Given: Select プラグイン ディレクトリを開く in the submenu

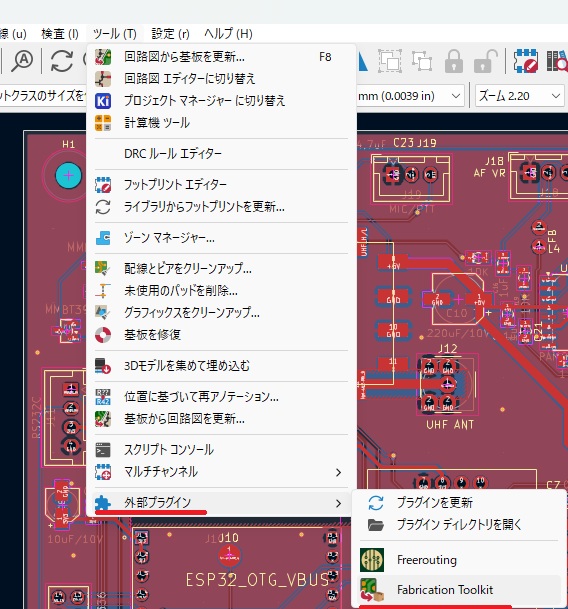Looking at the screenshot, I should (x=458, y=525).
